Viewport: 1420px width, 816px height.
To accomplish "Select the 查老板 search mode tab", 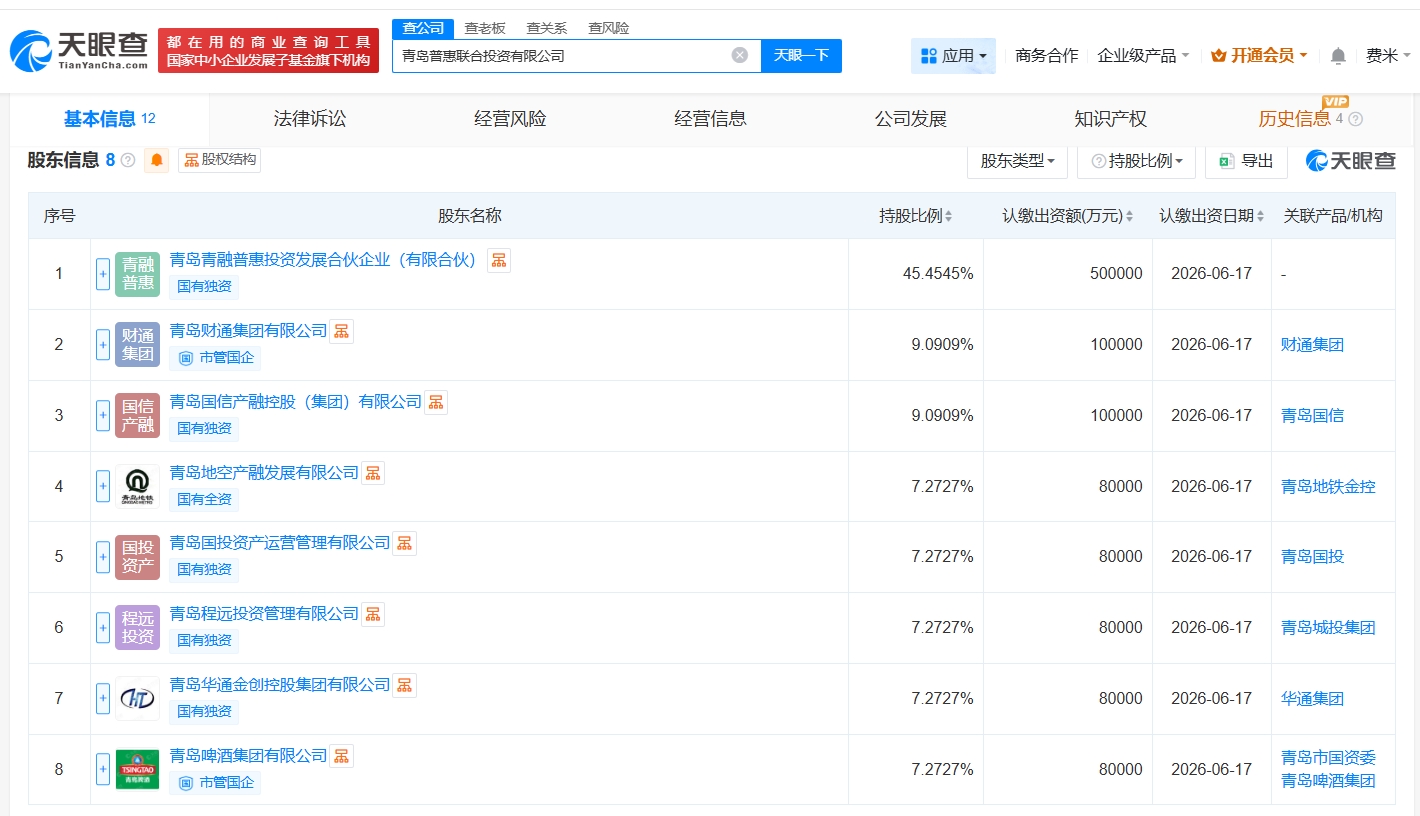I will [485, 28].
